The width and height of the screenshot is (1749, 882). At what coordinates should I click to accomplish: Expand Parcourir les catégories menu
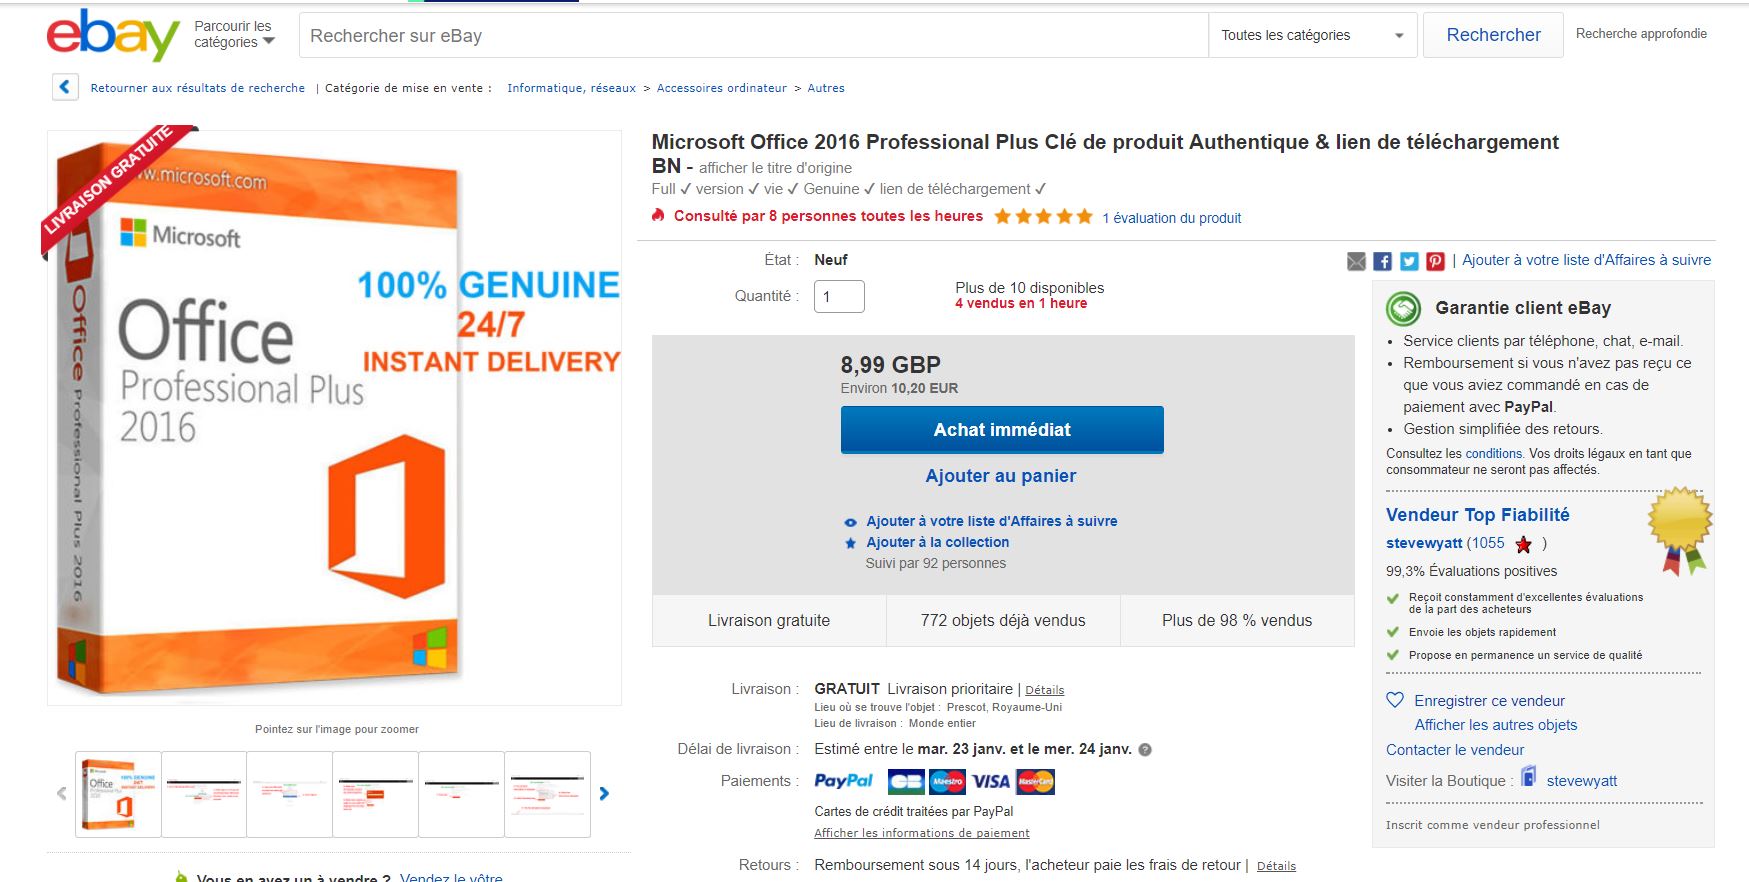(235, 34)
